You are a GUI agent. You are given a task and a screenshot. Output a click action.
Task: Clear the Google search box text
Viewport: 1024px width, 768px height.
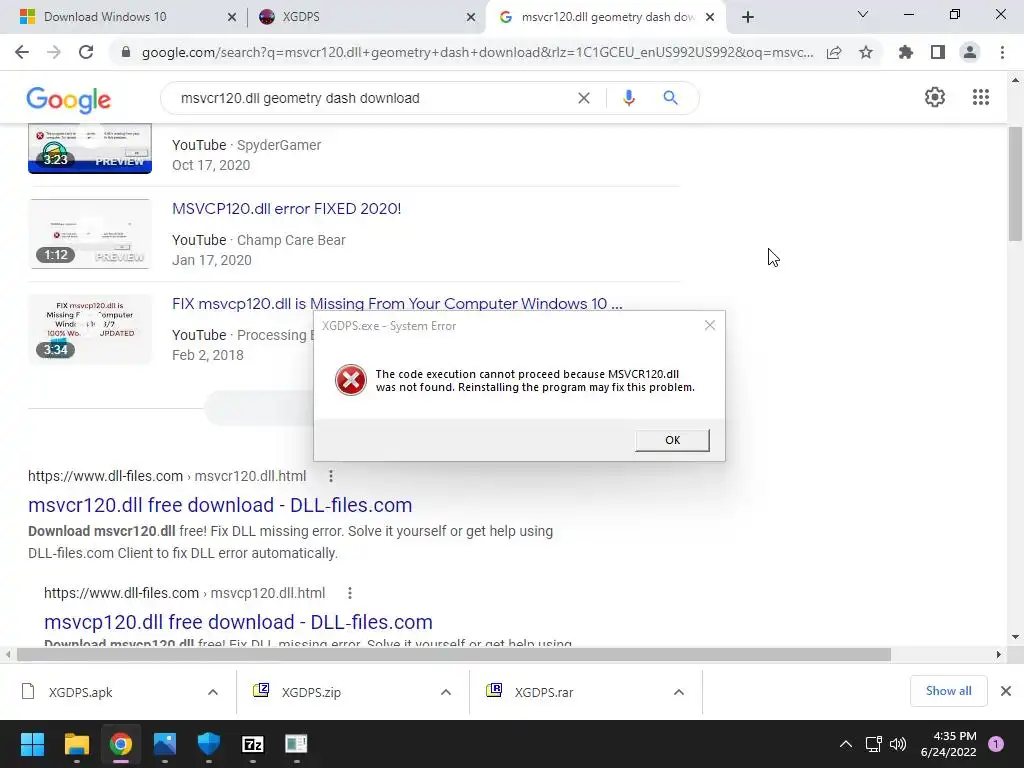coord(584,98)
